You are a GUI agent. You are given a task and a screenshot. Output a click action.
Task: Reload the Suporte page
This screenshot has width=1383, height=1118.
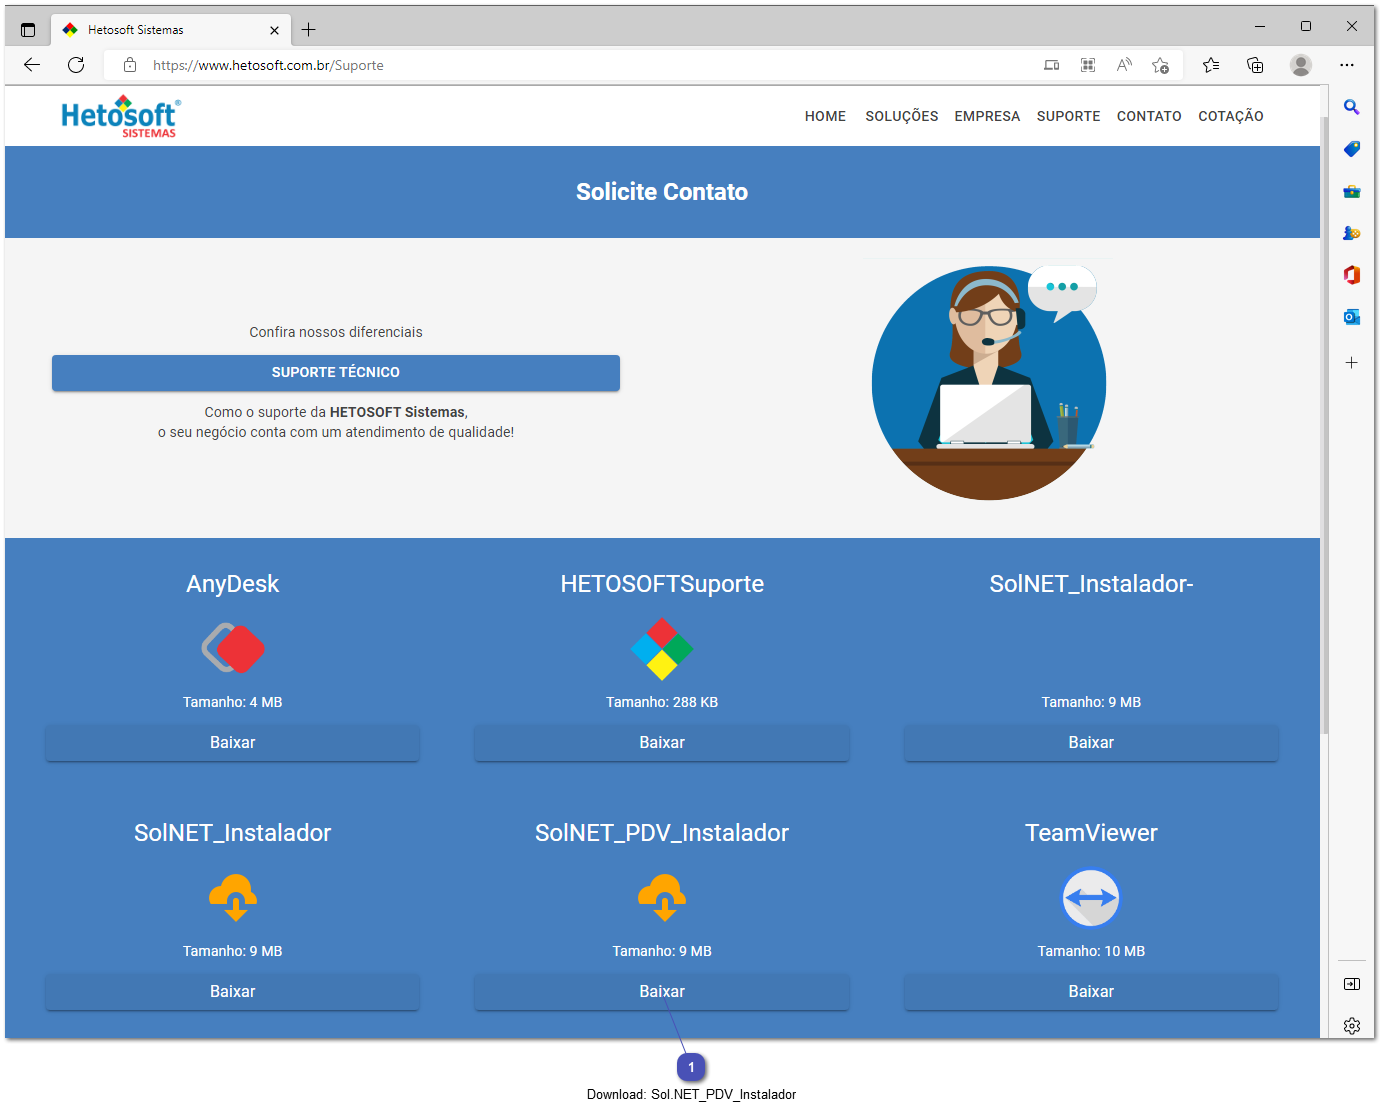click(x=76, y=64)
